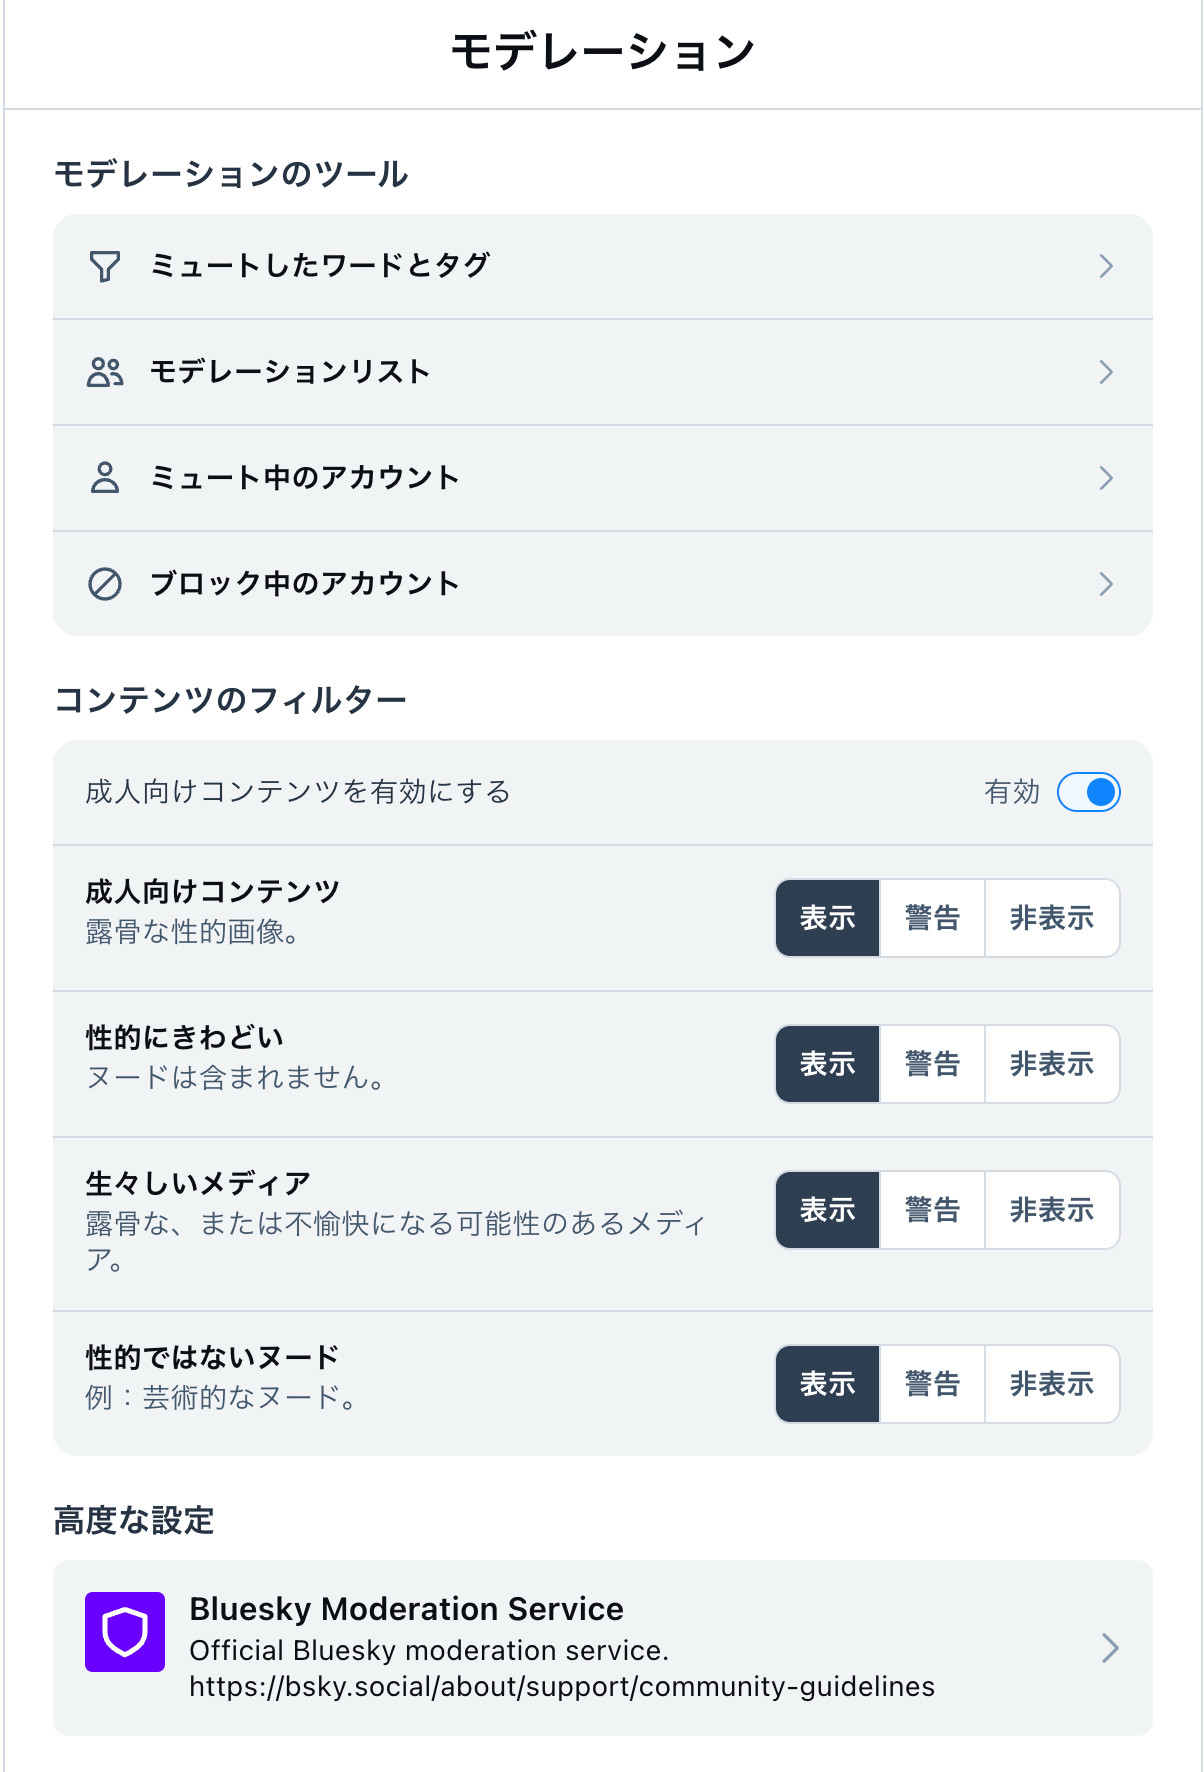Set 成人向けコンテンツ to 警告

[x=932, y=918]
